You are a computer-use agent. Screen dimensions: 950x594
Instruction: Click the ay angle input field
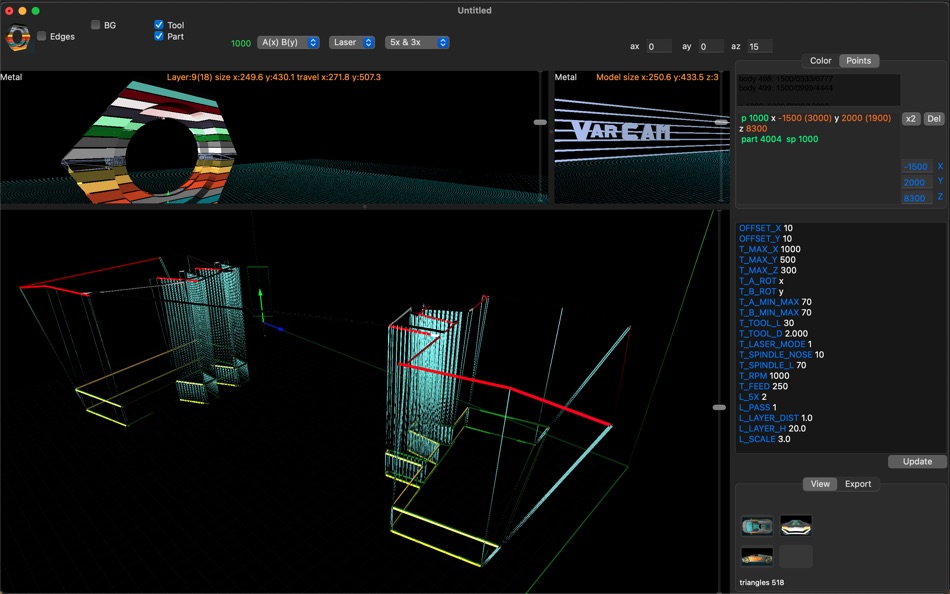click(710, 47)
